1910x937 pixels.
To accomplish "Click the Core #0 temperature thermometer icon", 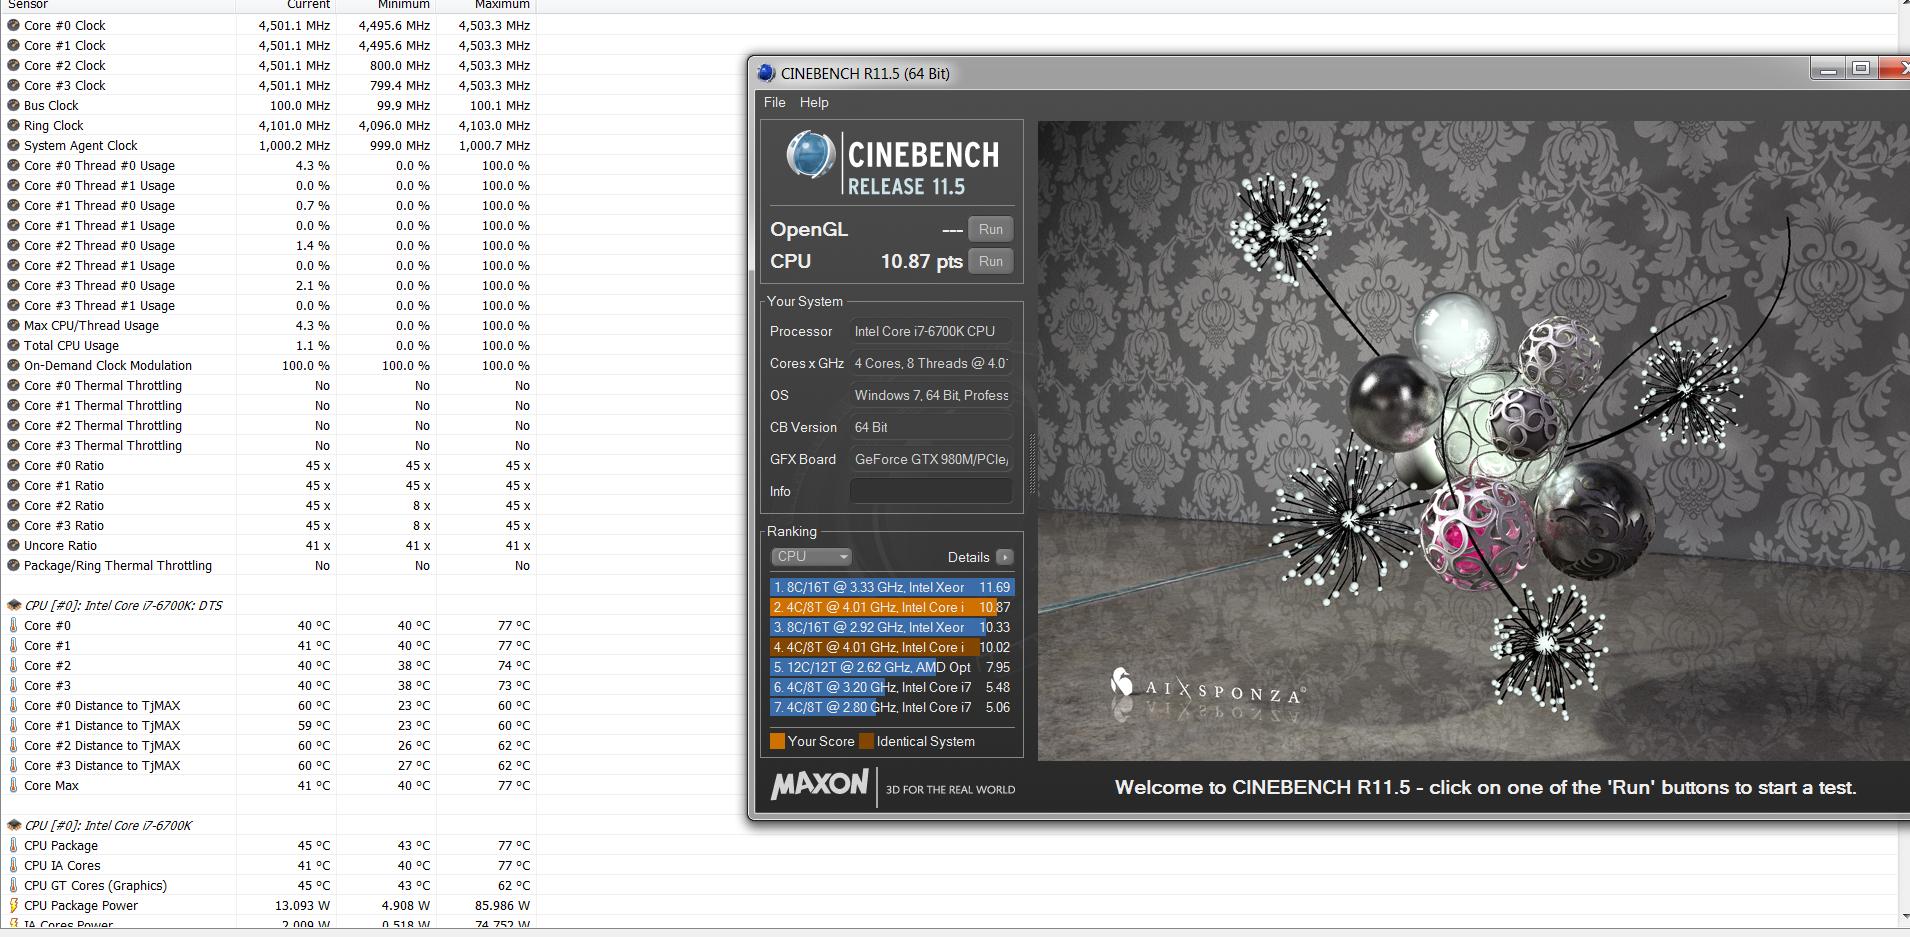I will (13, 625).
